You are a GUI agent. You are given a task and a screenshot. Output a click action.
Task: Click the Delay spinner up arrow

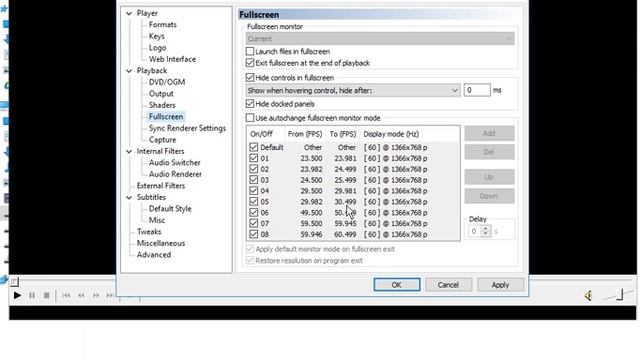[485, 229]
